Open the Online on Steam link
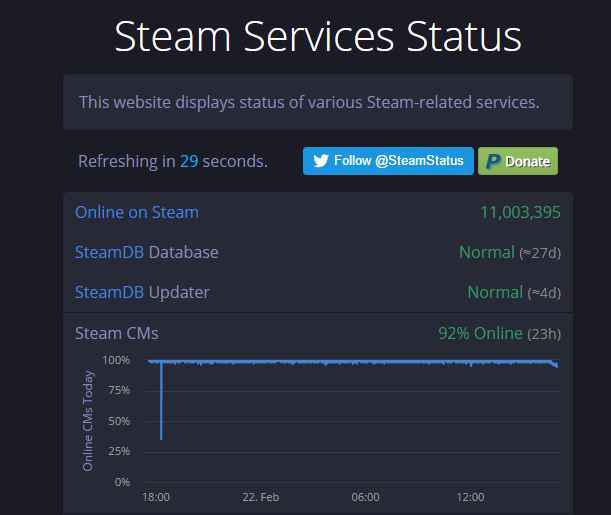This screenshot has width=611, height=515. point(137,212)
